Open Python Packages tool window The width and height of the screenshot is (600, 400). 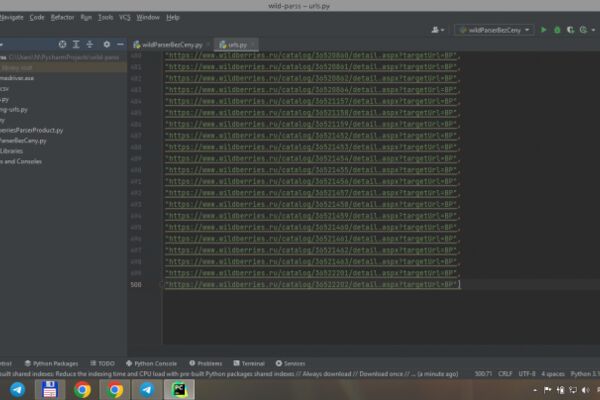51,363
